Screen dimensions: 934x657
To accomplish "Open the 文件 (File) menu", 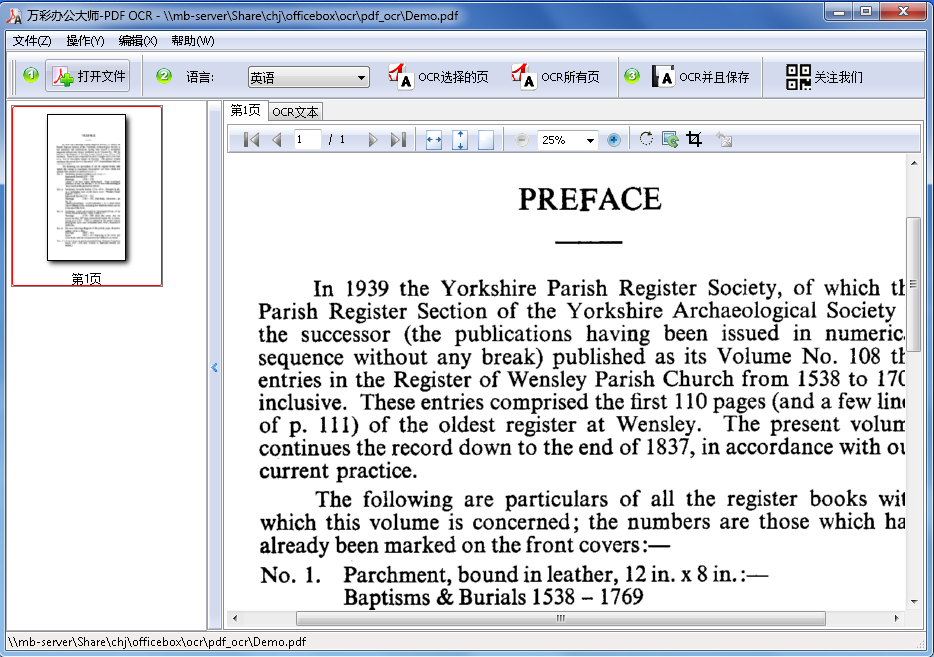I will tap(32, 41).
